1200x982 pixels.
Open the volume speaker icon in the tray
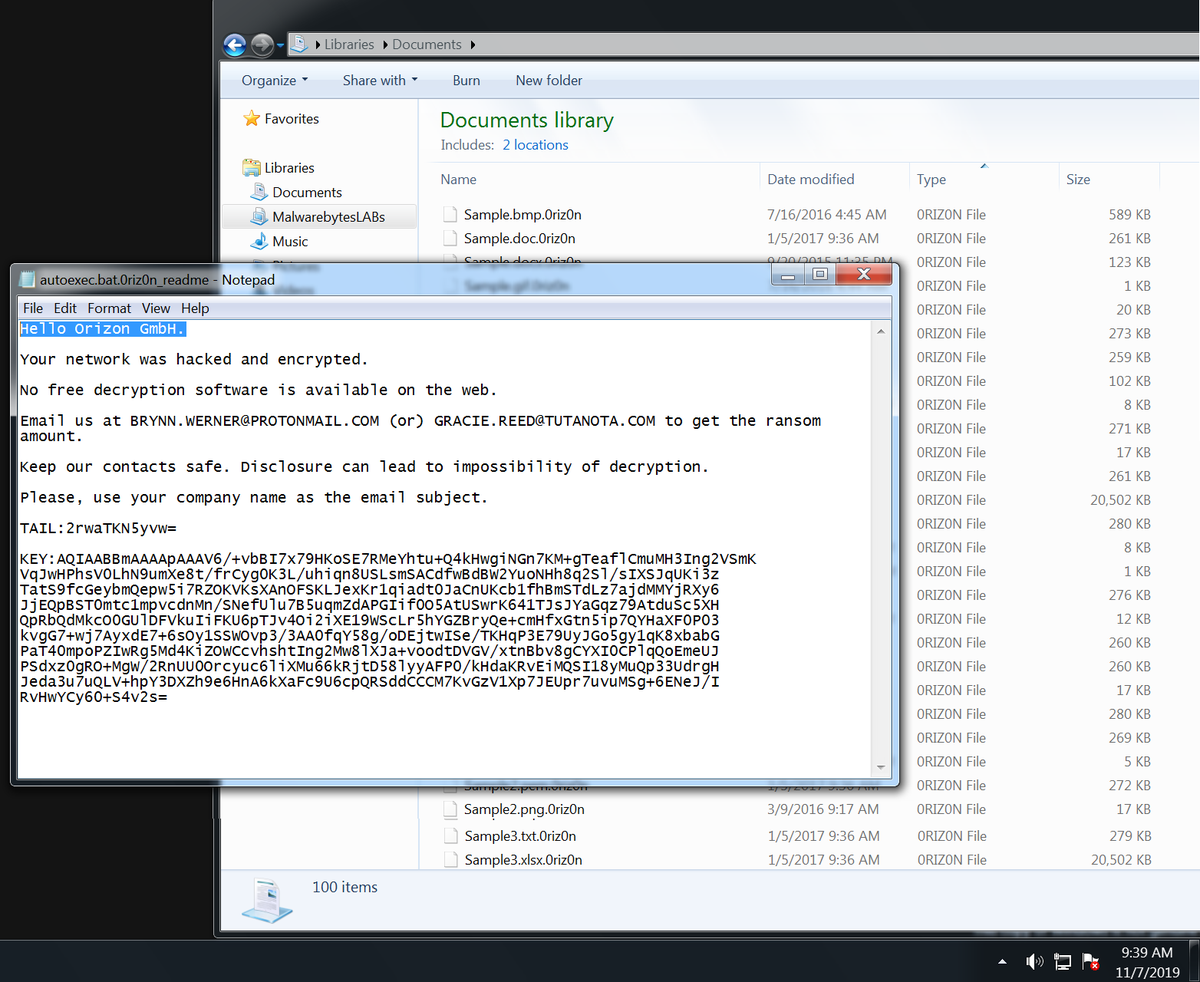point(1035,961)
